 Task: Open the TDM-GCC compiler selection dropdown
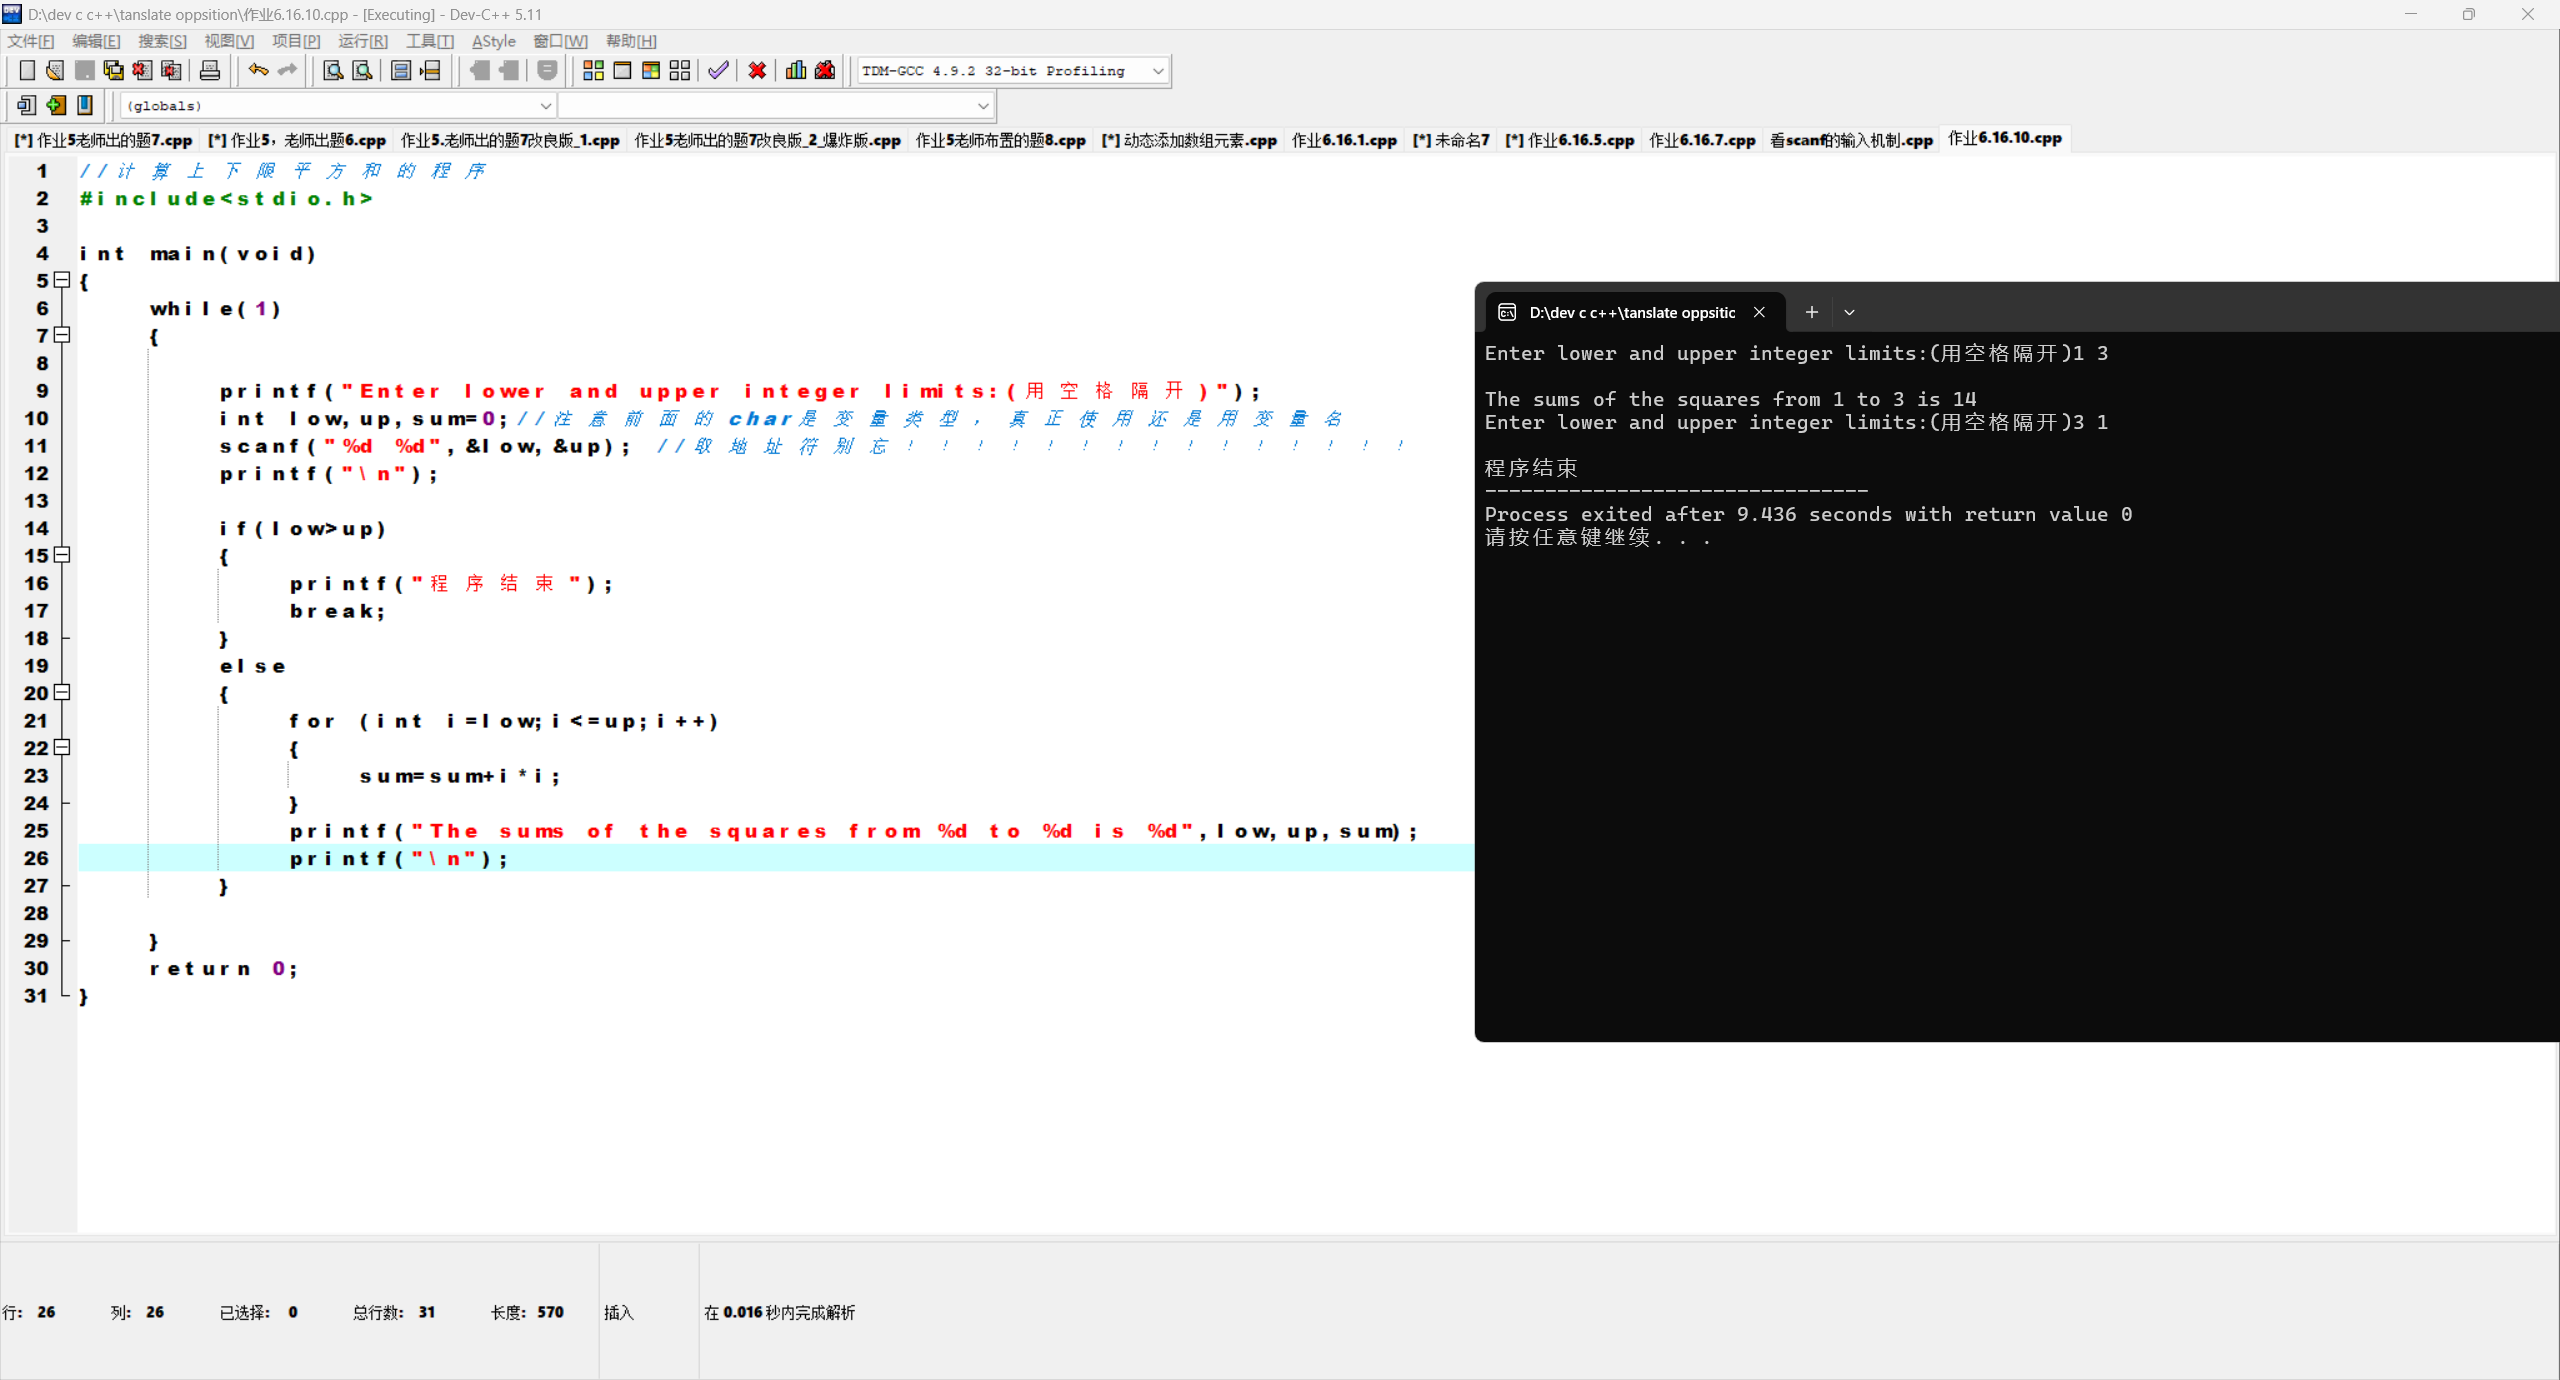pyautogui.click(x=1157, y=71)
